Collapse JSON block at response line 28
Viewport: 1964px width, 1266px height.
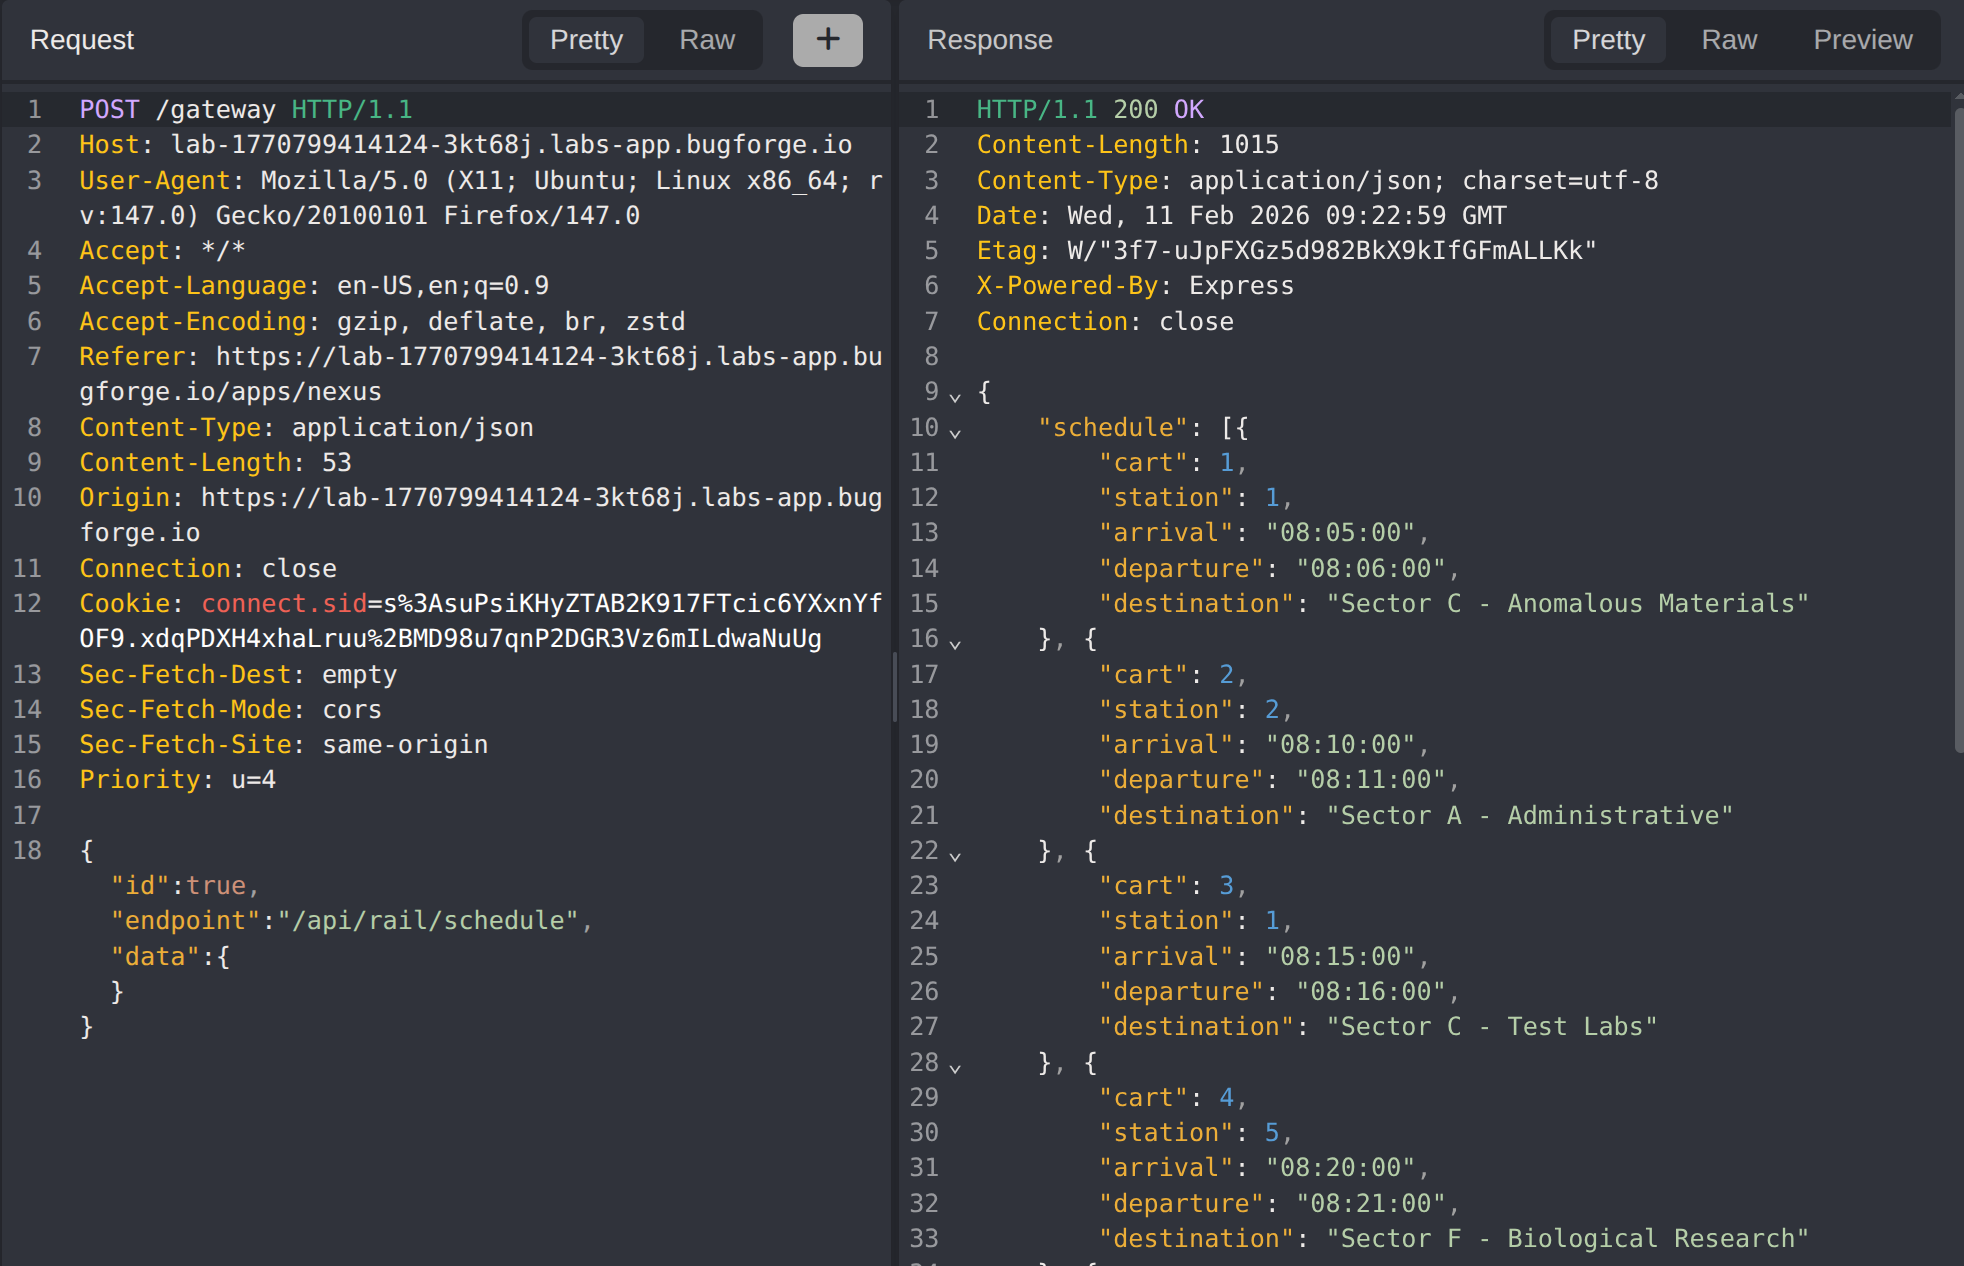[955, 1068]
